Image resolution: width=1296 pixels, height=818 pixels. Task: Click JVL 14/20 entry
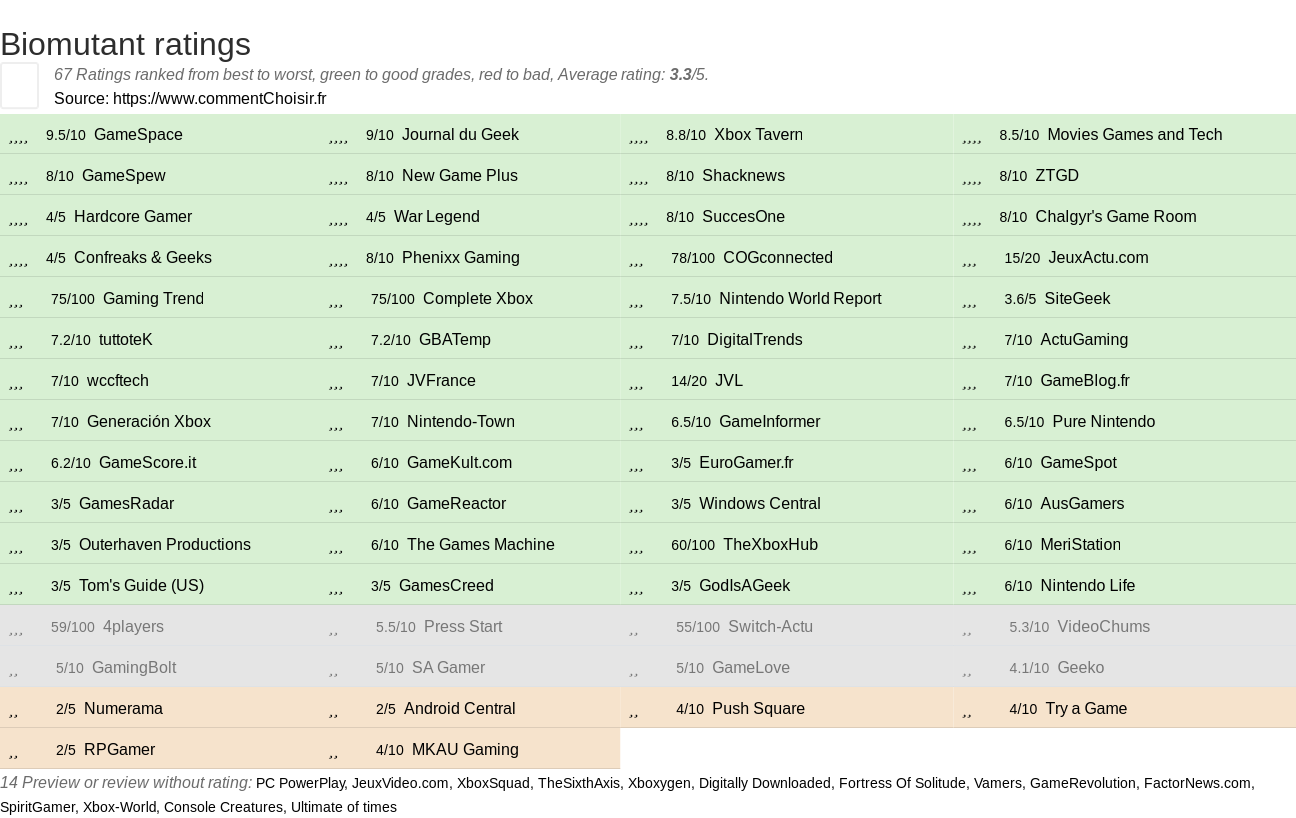coord(729,380)
